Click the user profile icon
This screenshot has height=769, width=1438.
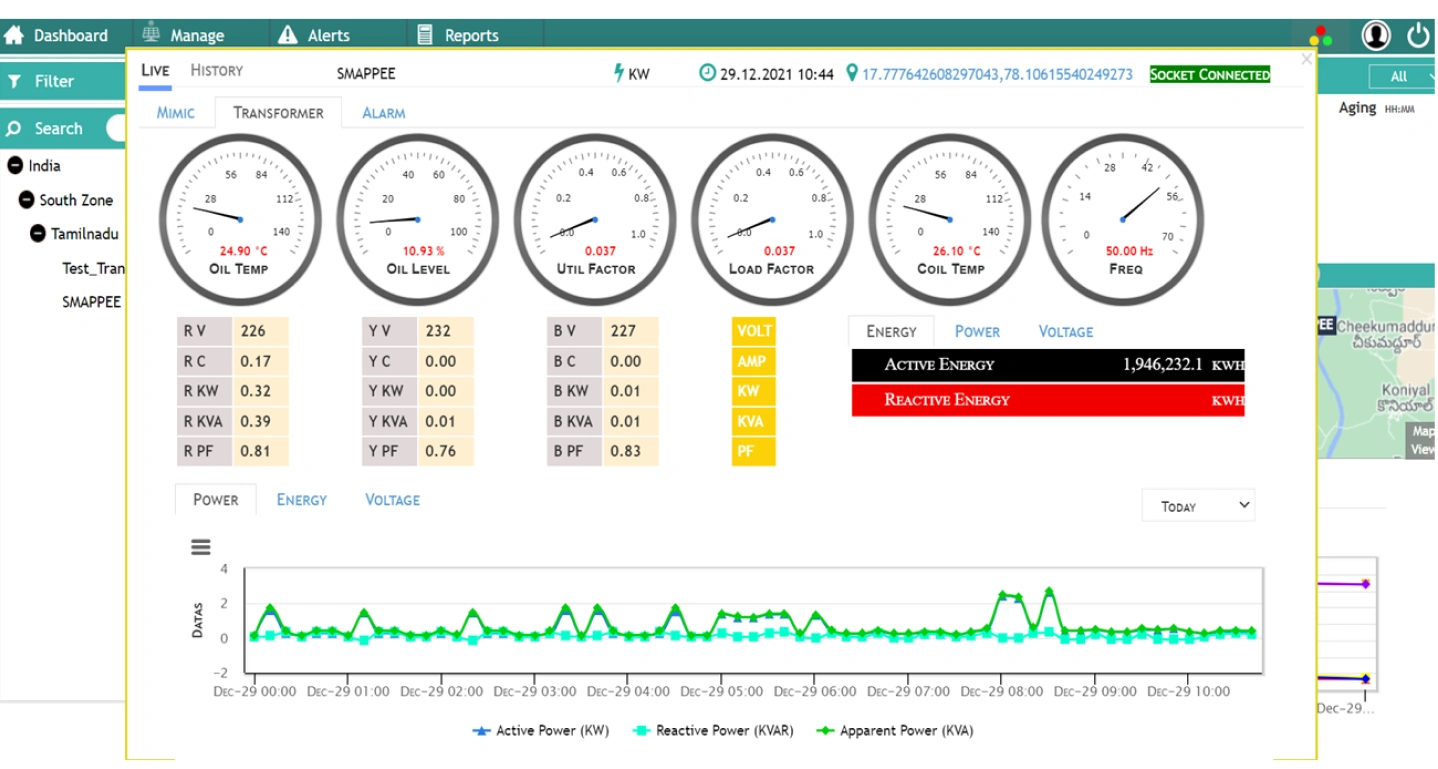click(x=1375, y=34)
